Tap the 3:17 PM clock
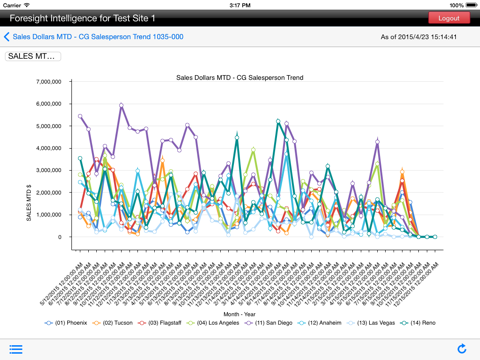The width and height of the screenshot is (480, 360). tap(240, 5)
